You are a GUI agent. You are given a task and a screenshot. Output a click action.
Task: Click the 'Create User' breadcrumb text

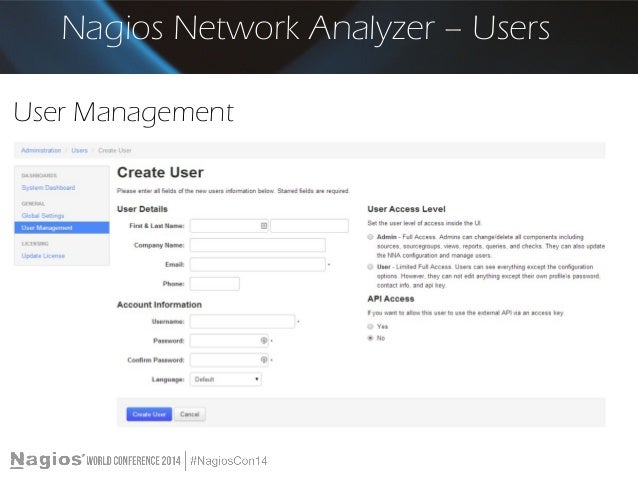coord(115,150)
